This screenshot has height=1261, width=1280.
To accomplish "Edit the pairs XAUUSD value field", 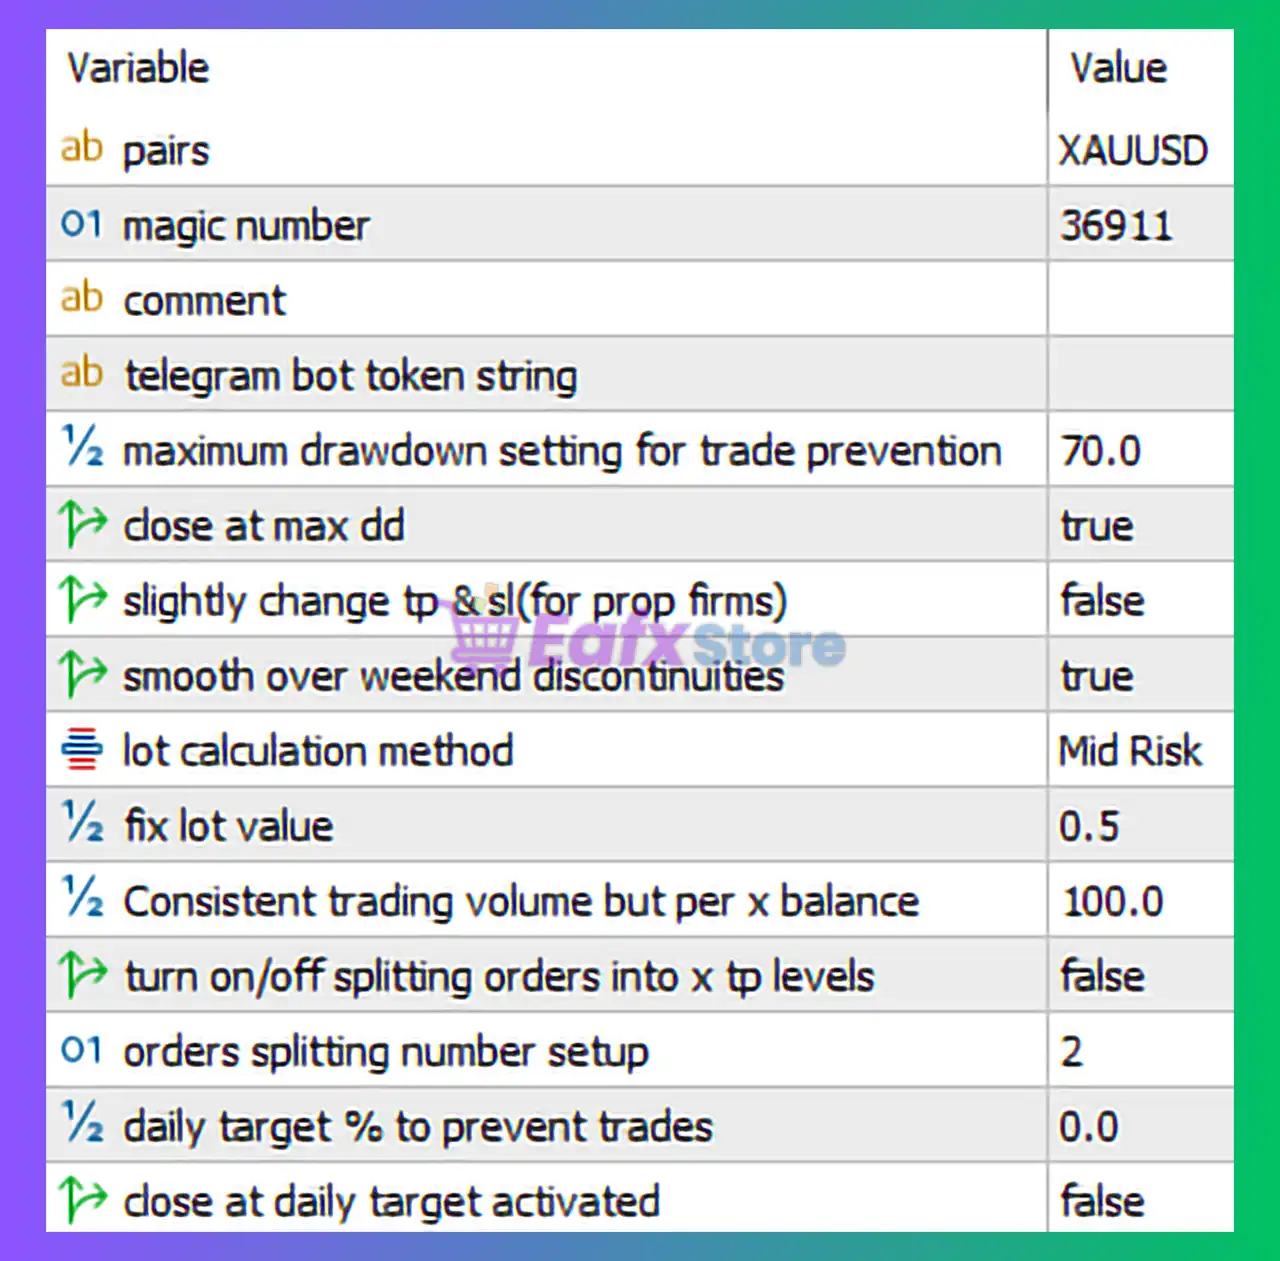I will 1133,151.
